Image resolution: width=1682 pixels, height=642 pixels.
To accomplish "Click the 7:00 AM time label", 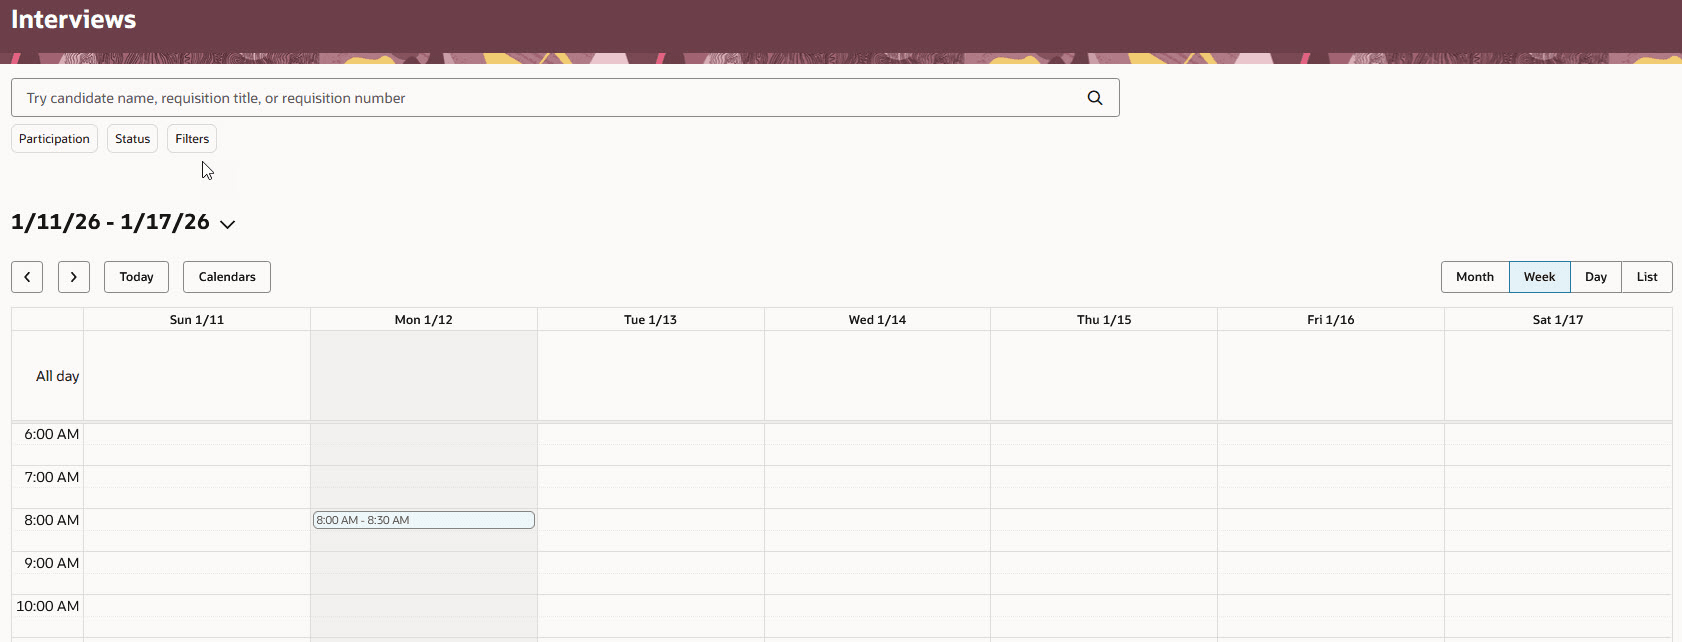I will [x=52, y=477].
